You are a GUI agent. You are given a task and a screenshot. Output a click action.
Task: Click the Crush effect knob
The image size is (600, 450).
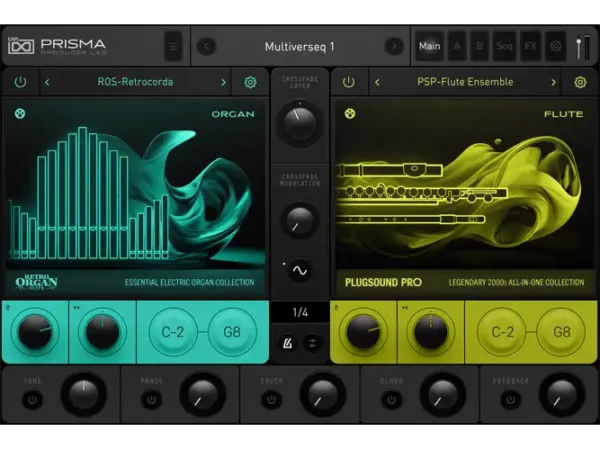(x=323, y=395)
